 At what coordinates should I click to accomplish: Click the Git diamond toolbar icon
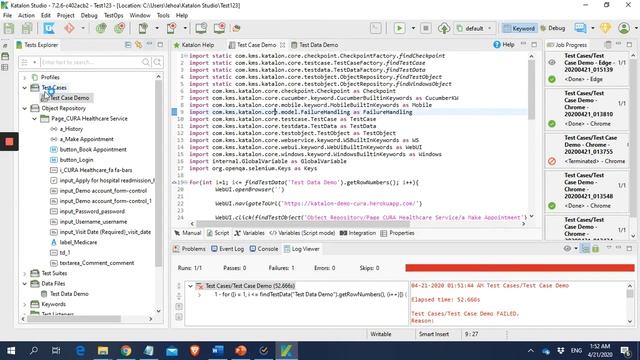69,28
